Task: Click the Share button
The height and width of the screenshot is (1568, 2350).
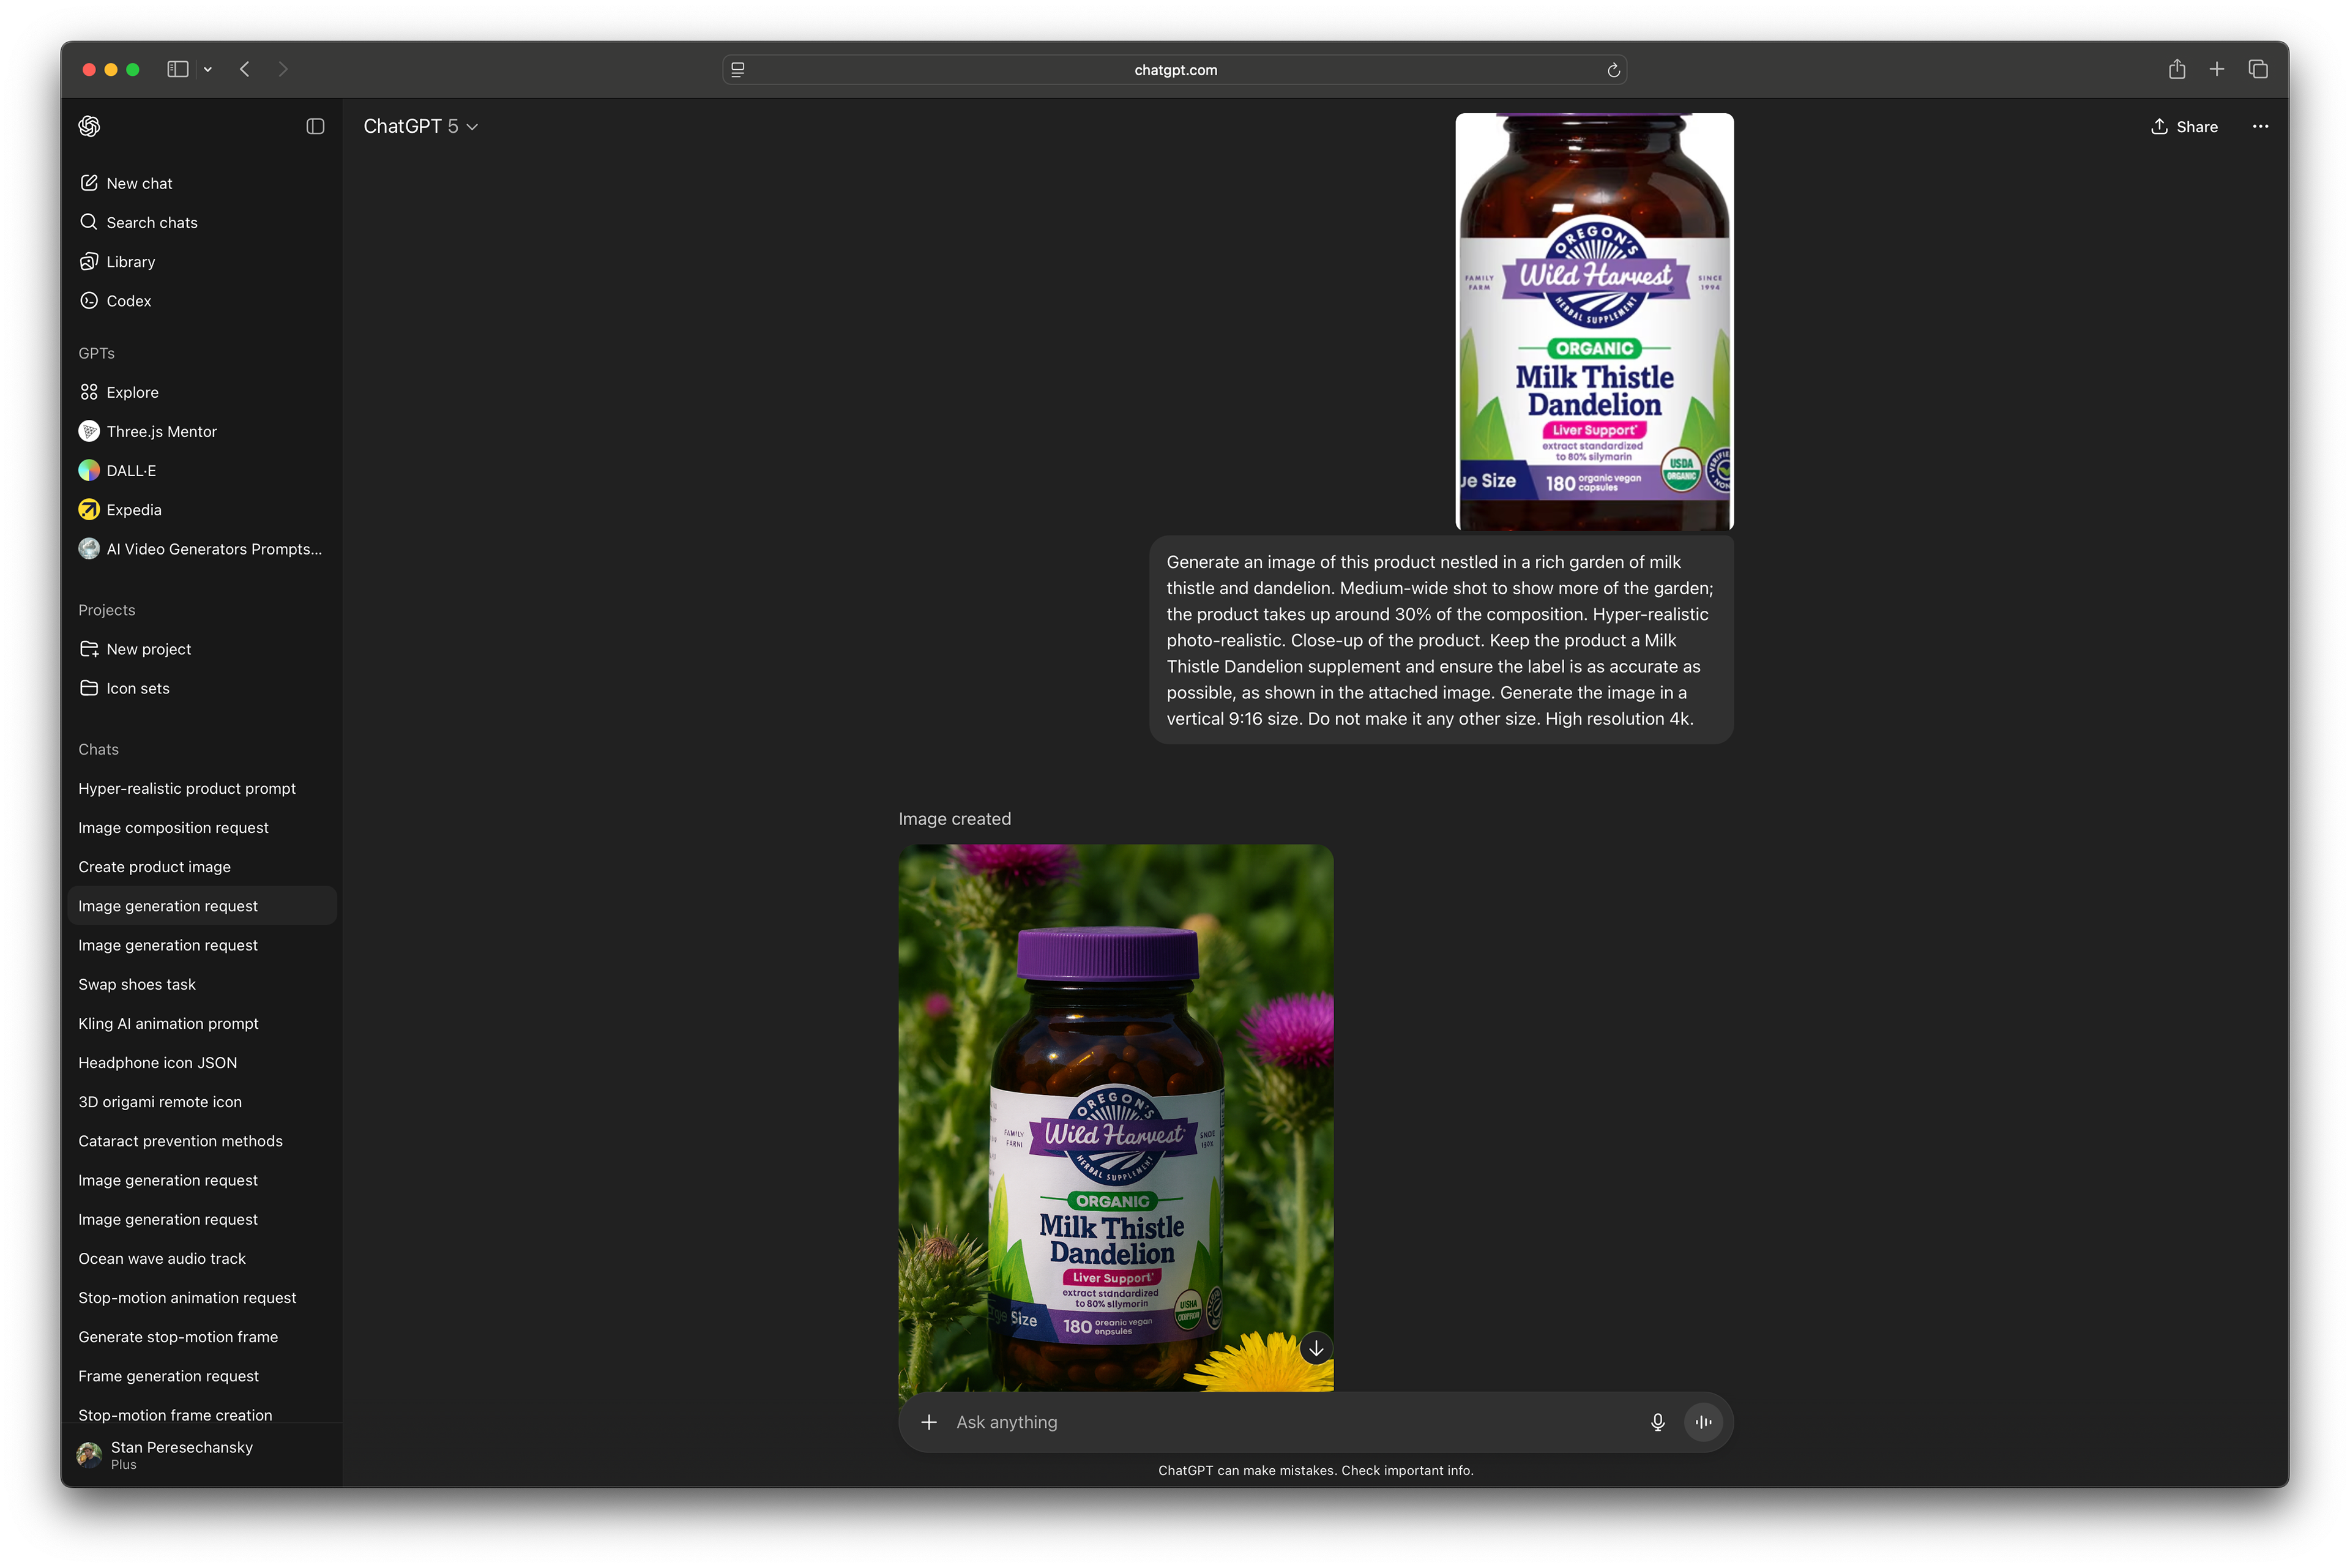Action: point(2184,126)
